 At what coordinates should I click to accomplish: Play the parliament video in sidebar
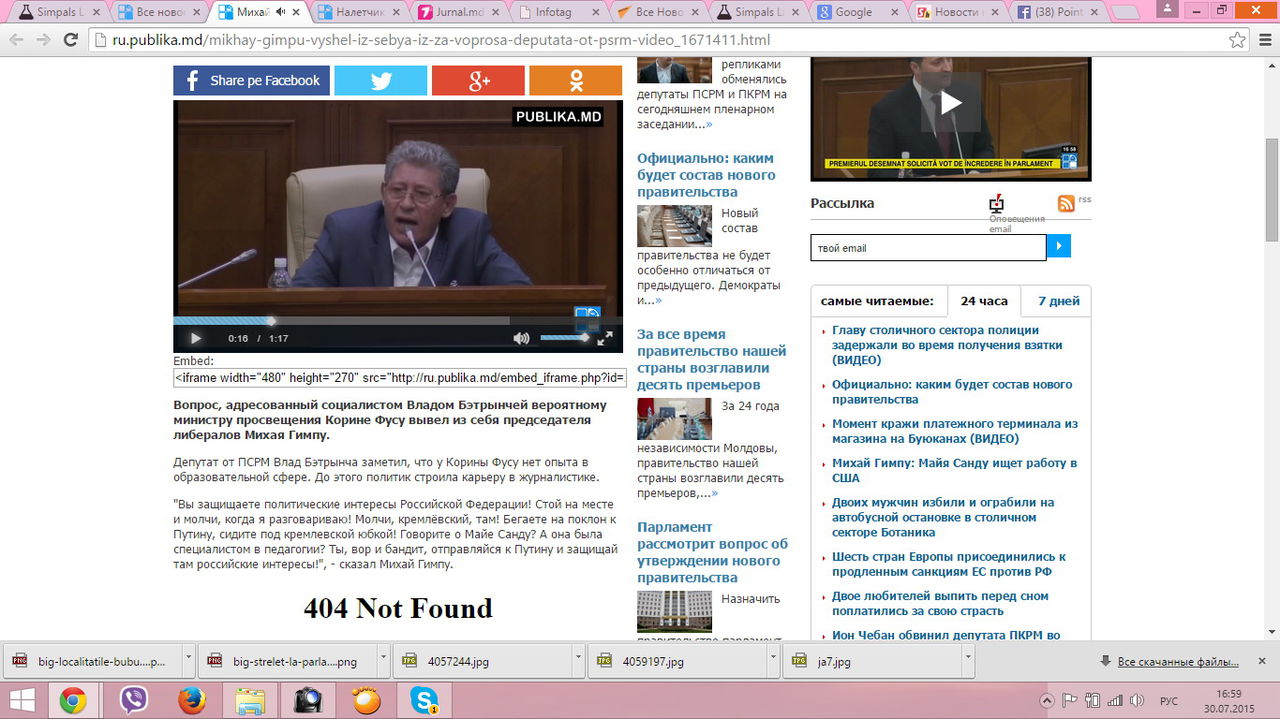950,103
